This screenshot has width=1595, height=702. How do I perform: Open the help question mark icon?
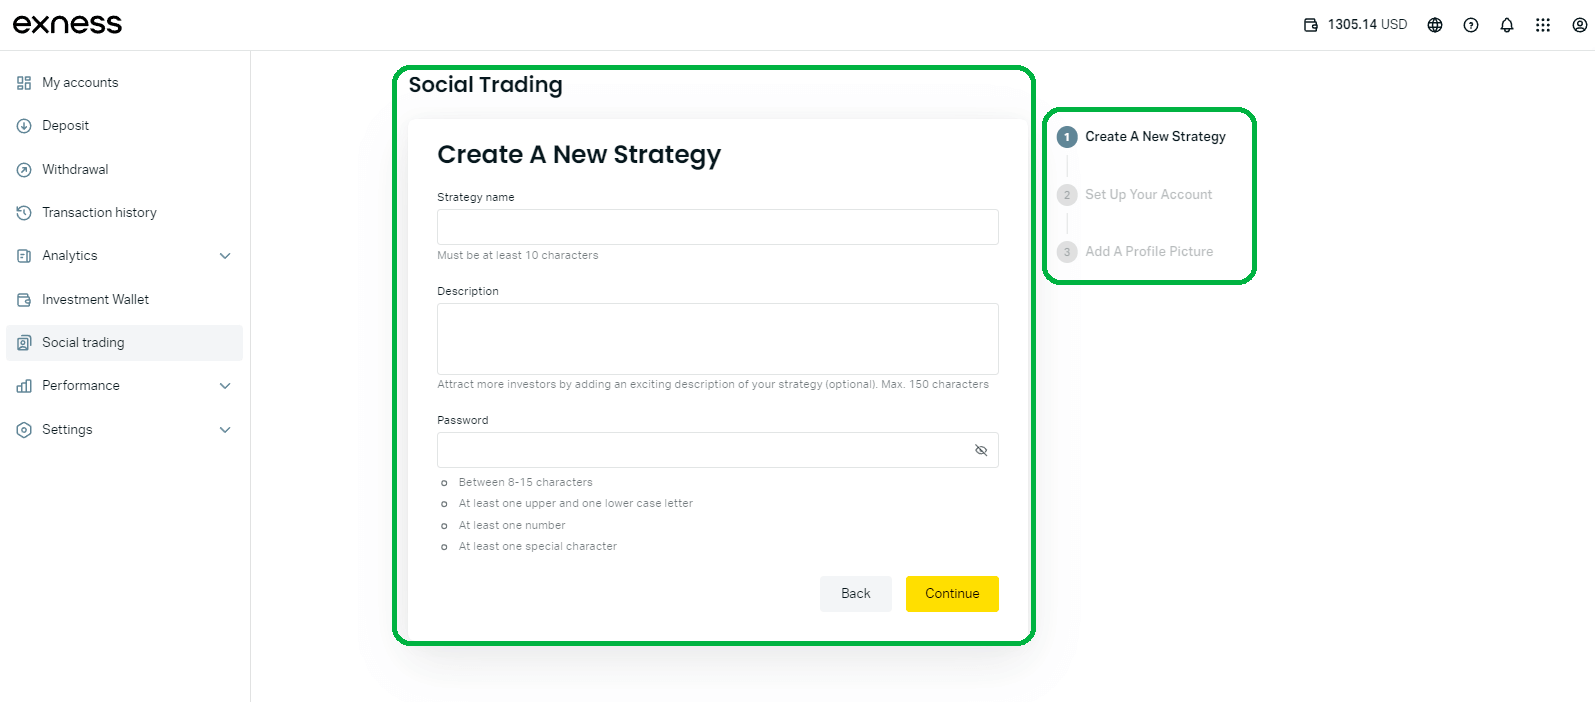[x=1471, y=25]
